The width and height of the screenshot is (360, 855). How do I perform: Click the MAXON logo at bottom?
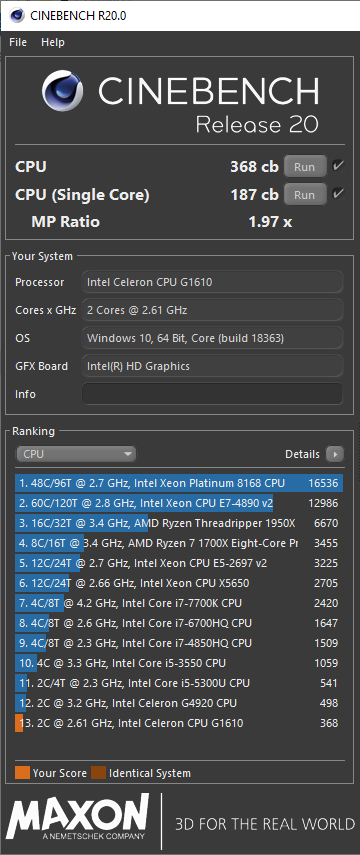click(77, 816)
